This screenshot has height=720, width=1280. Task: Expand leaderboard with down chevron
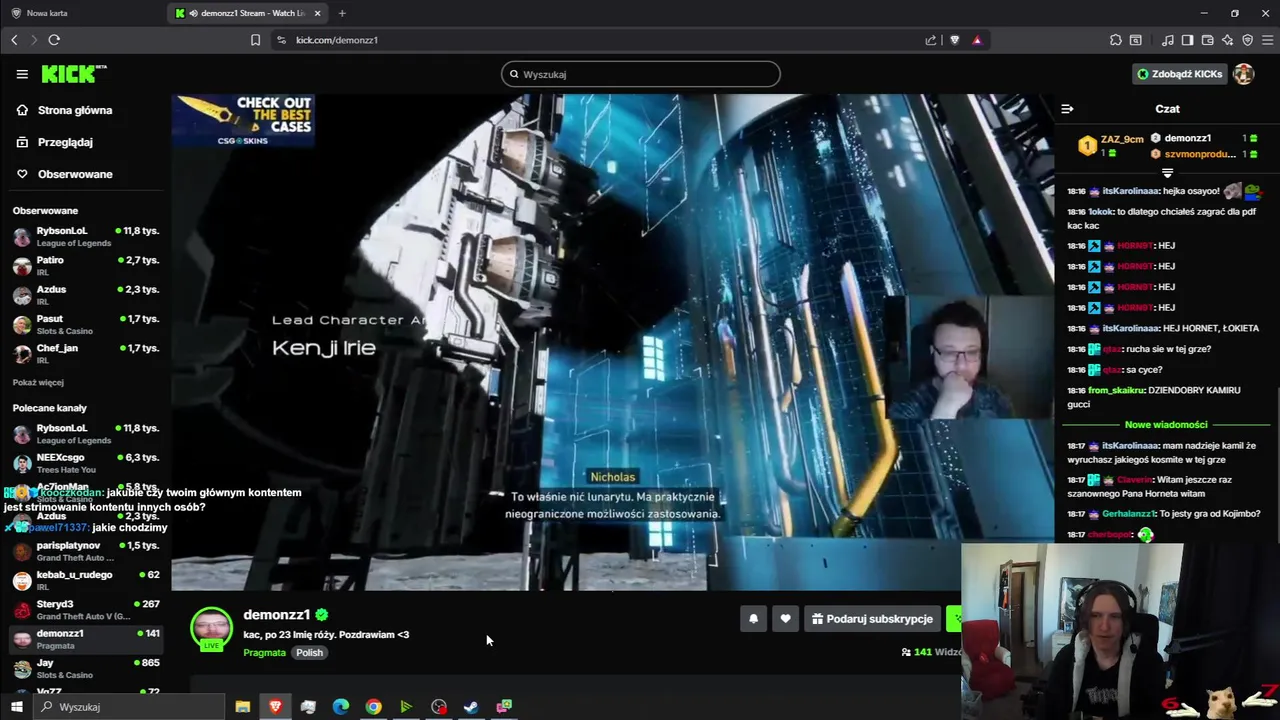pyautogui.click(x=1167, y=173)
